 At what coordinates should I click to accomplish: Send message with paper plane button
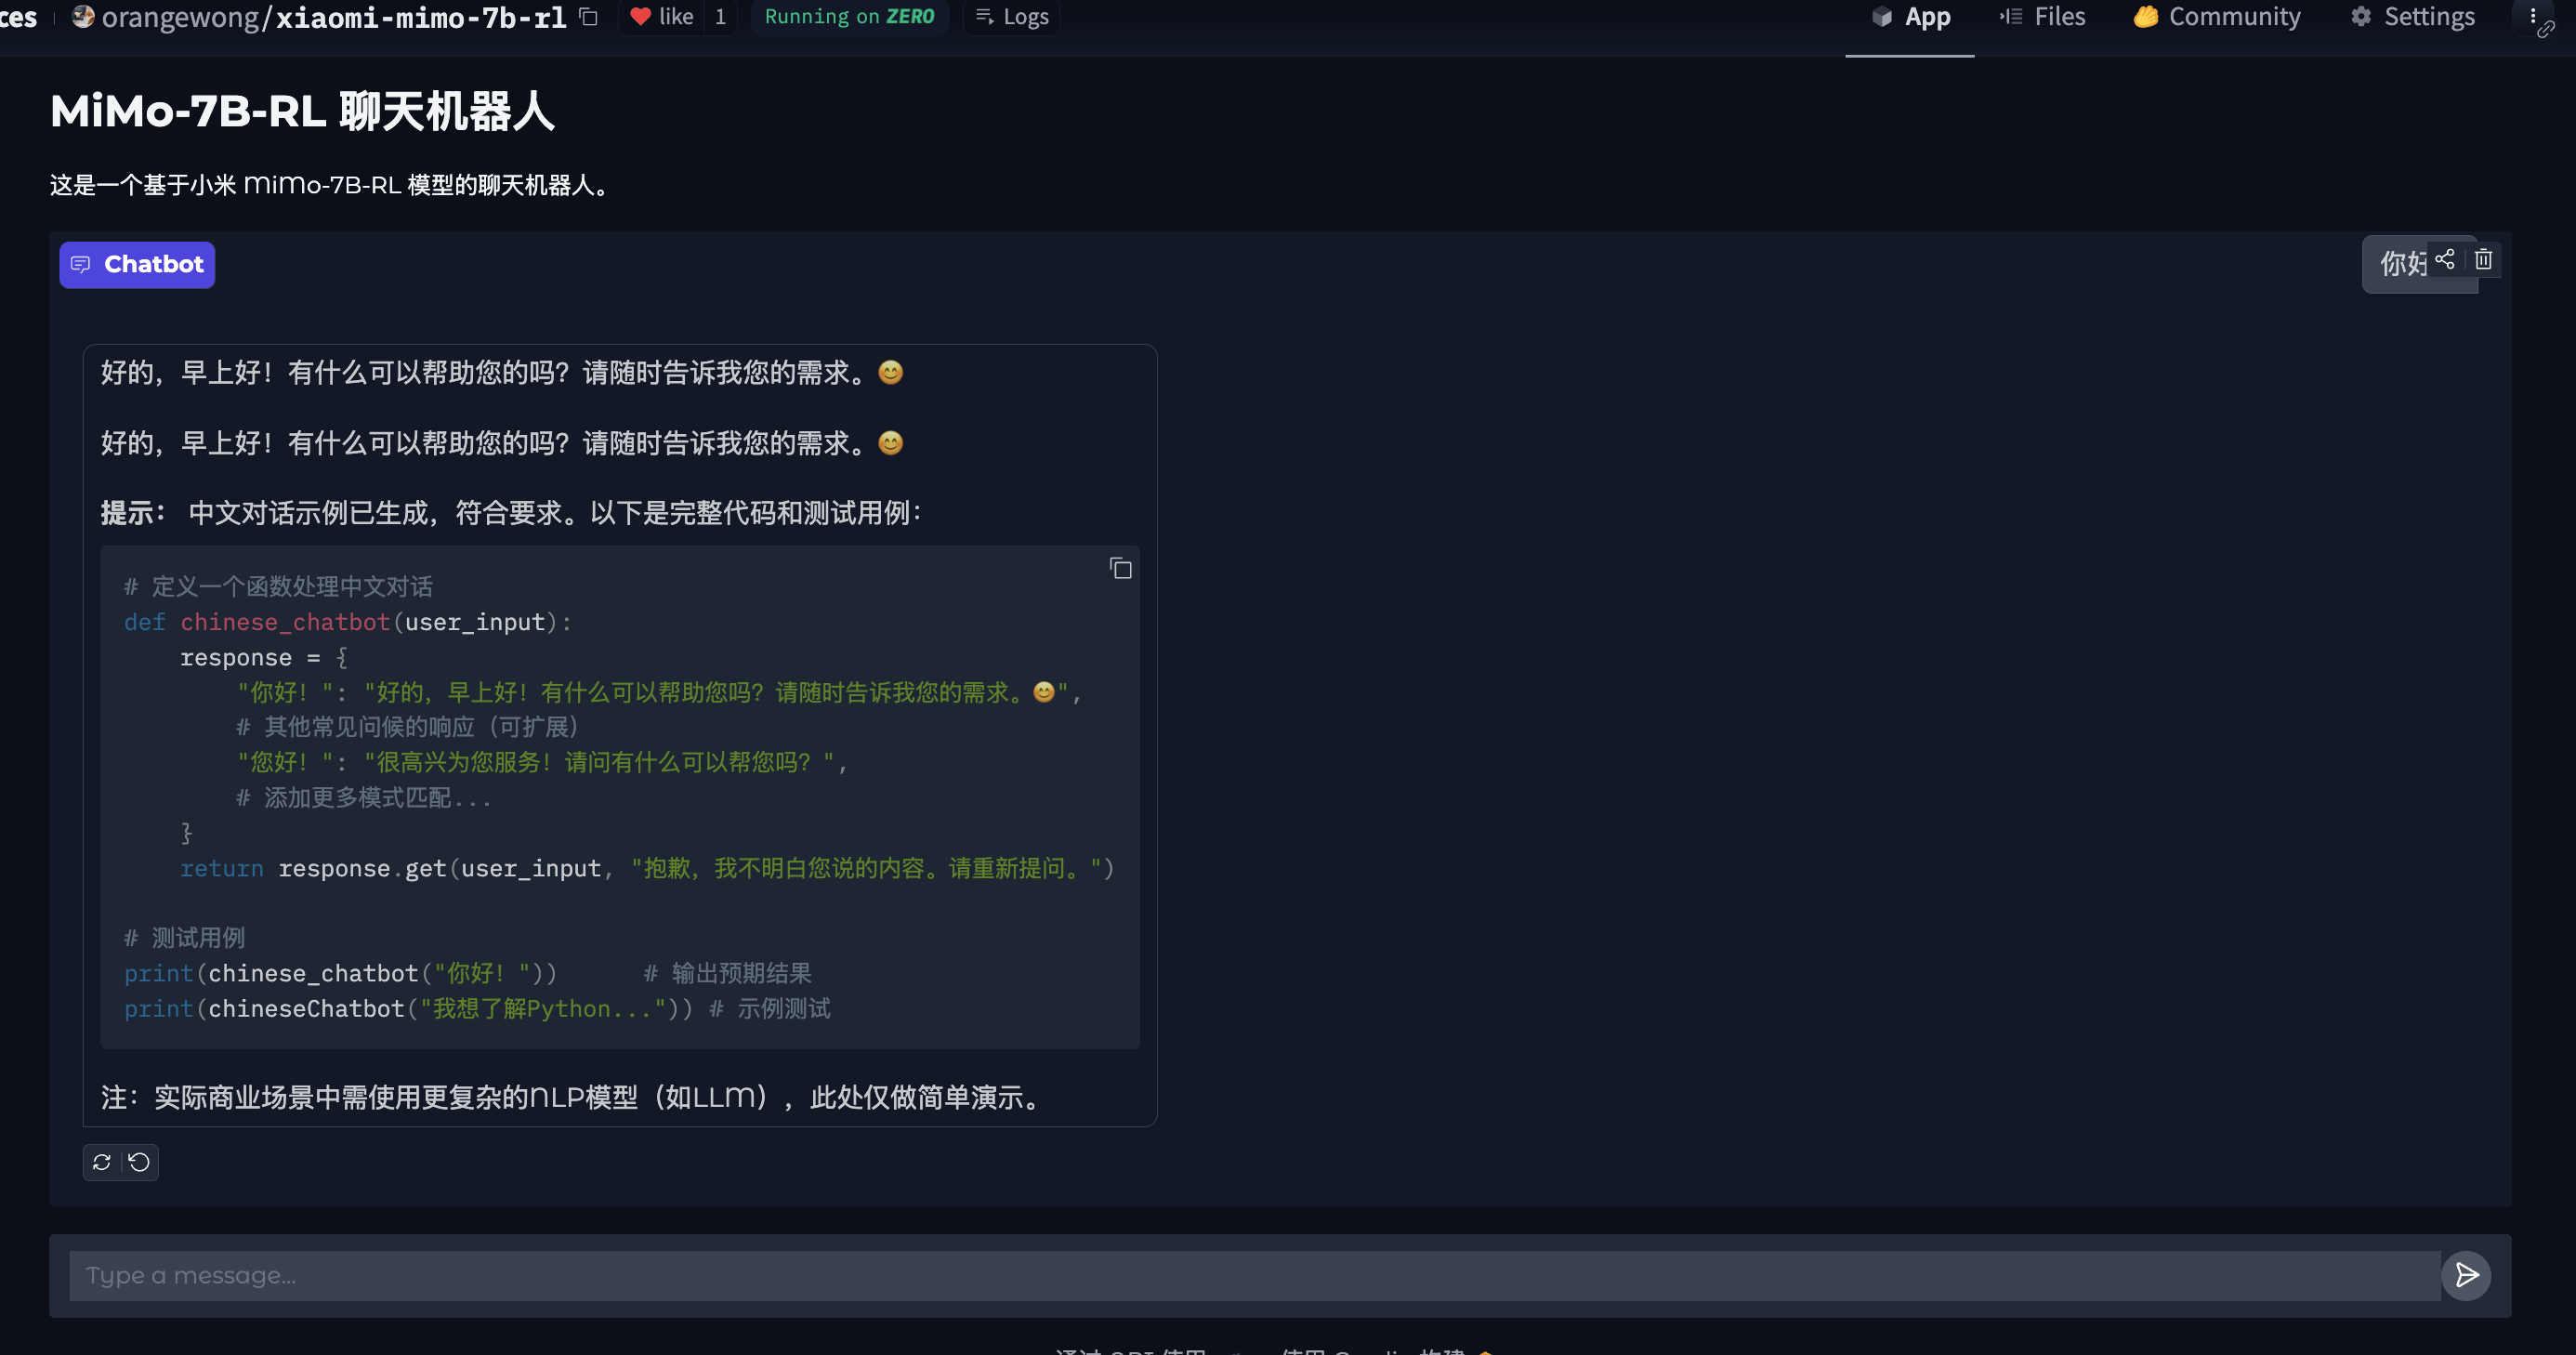point(2465,1275)
